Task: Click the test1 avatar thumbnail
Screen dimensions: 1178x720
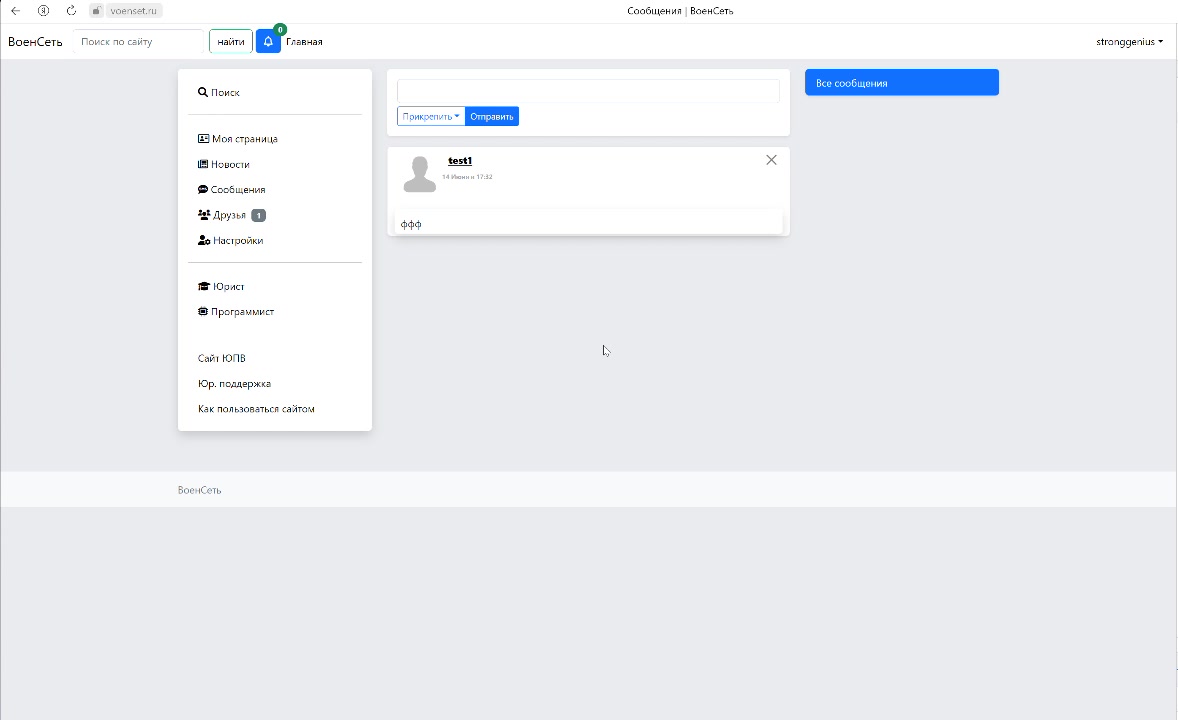Action: coord(420,174)
